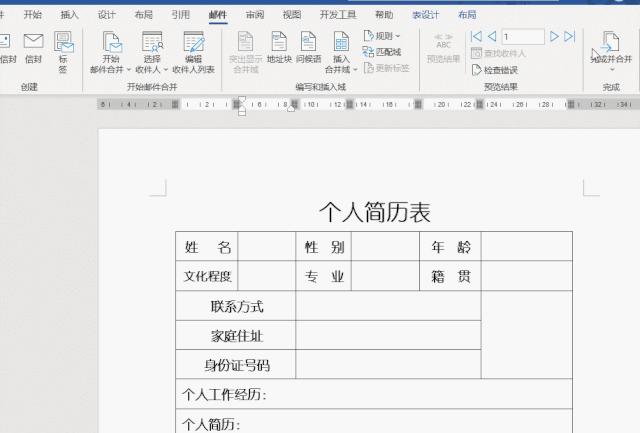
Task: Open the 设计 ribbon tab
Action: [x=107, y=15]
